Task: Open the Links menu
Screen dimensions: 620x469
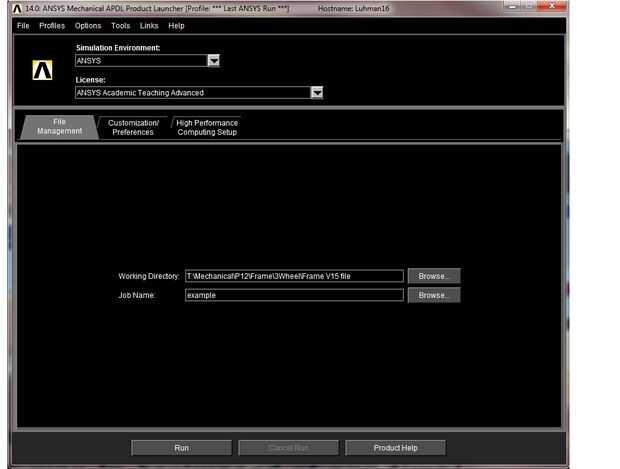Action: pyautogui.click(x=149, y=26)
